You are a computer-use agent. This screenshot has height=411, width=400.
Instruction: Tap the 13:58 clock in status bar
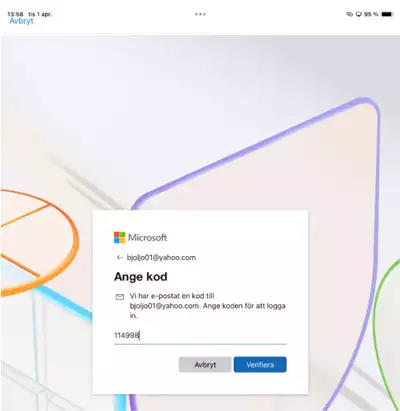point(15,14)
